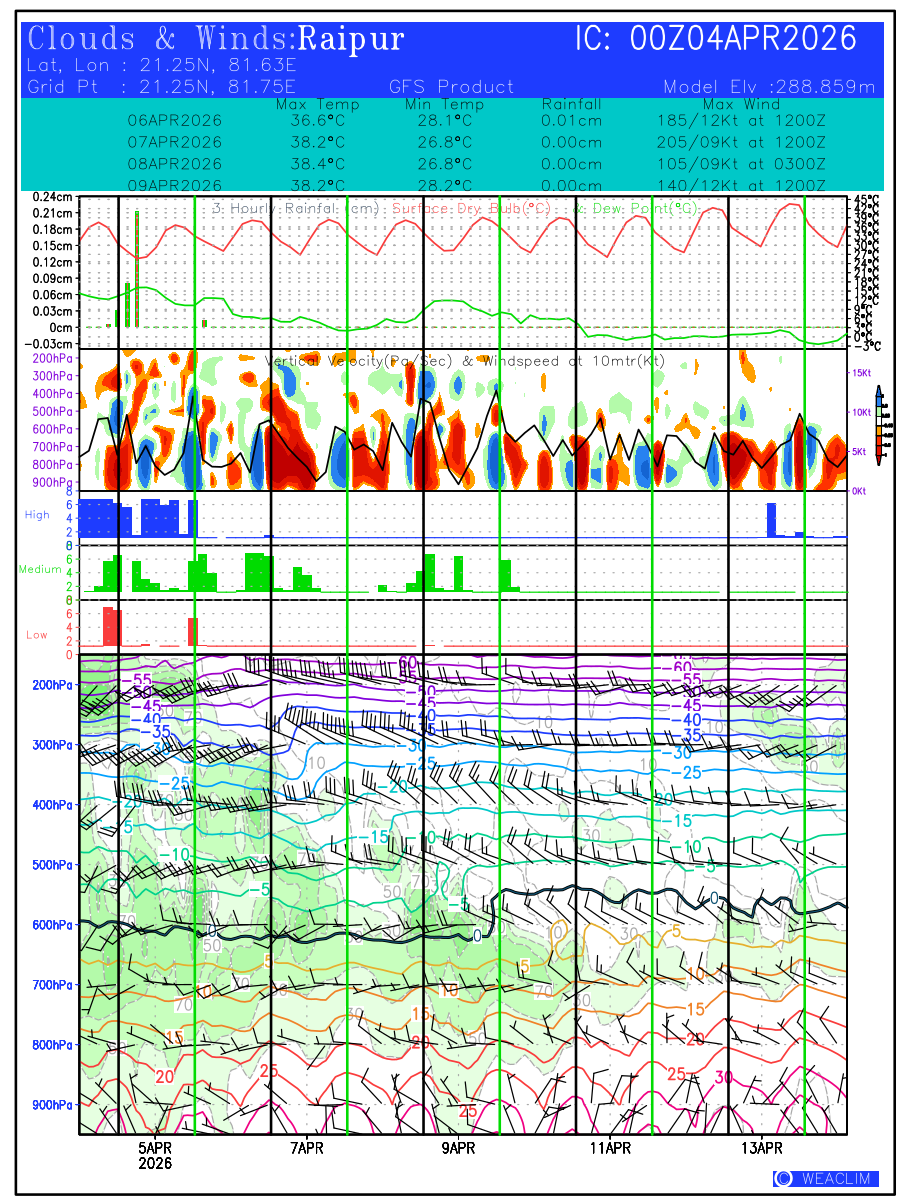
Task: Click the IC: 00Z04APR2026 initial condition text
Action: [x=716, y=39]
